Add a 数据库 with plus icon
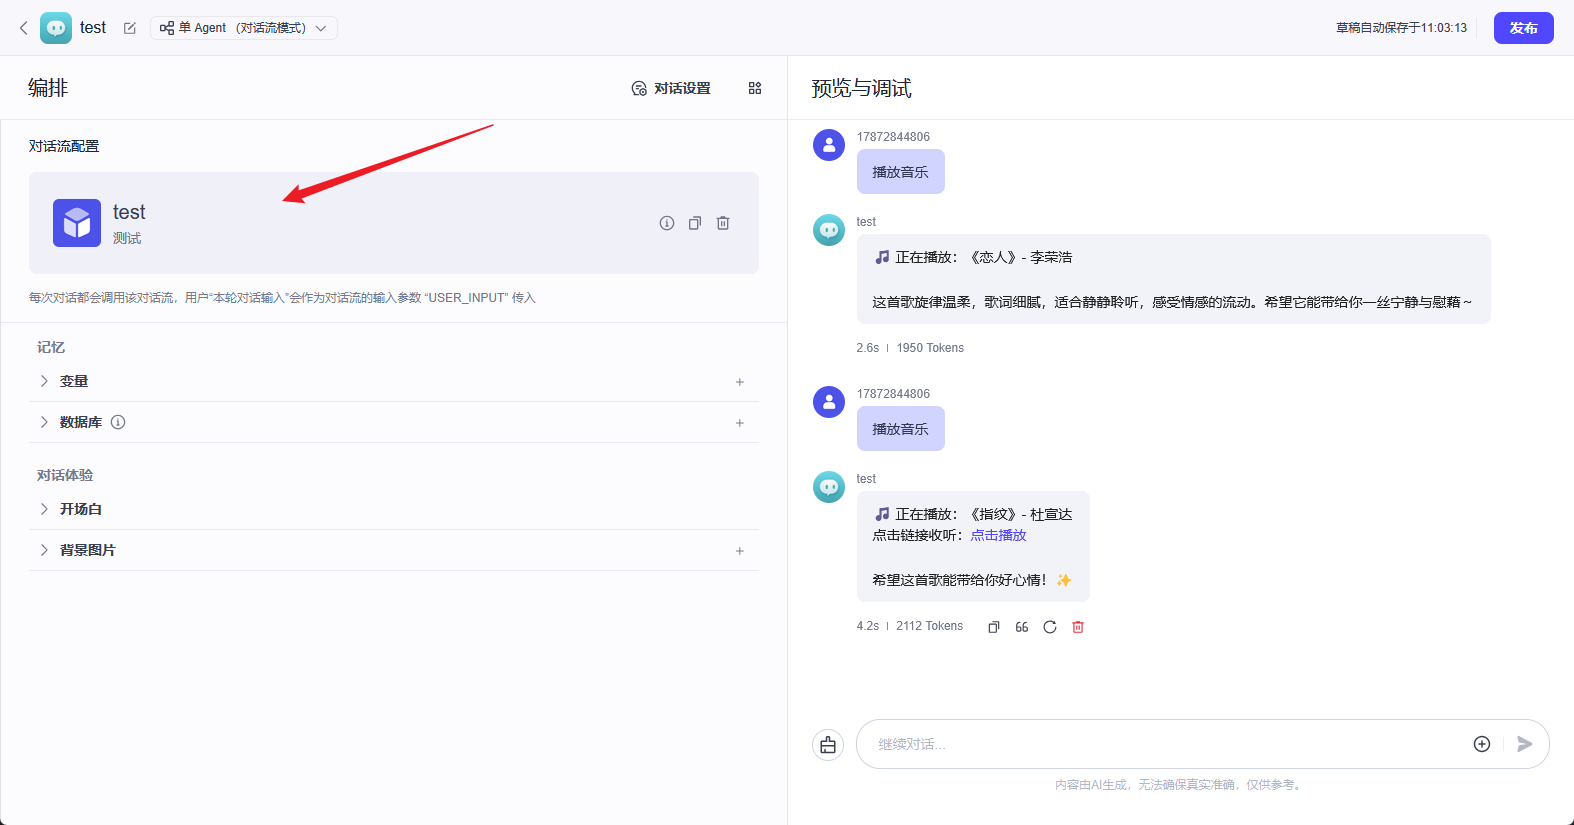The height and width of the screenshot is (825, 1574). (740, 423)
